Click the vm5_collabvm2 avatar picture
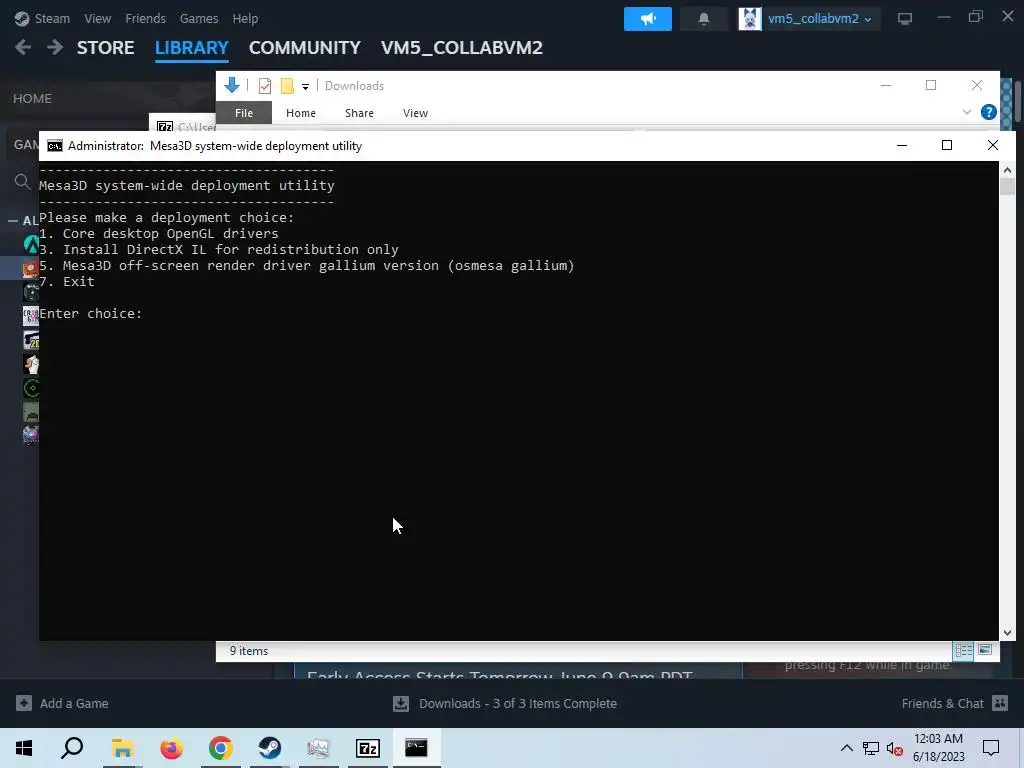1024x768 pixels. point(750,19)
